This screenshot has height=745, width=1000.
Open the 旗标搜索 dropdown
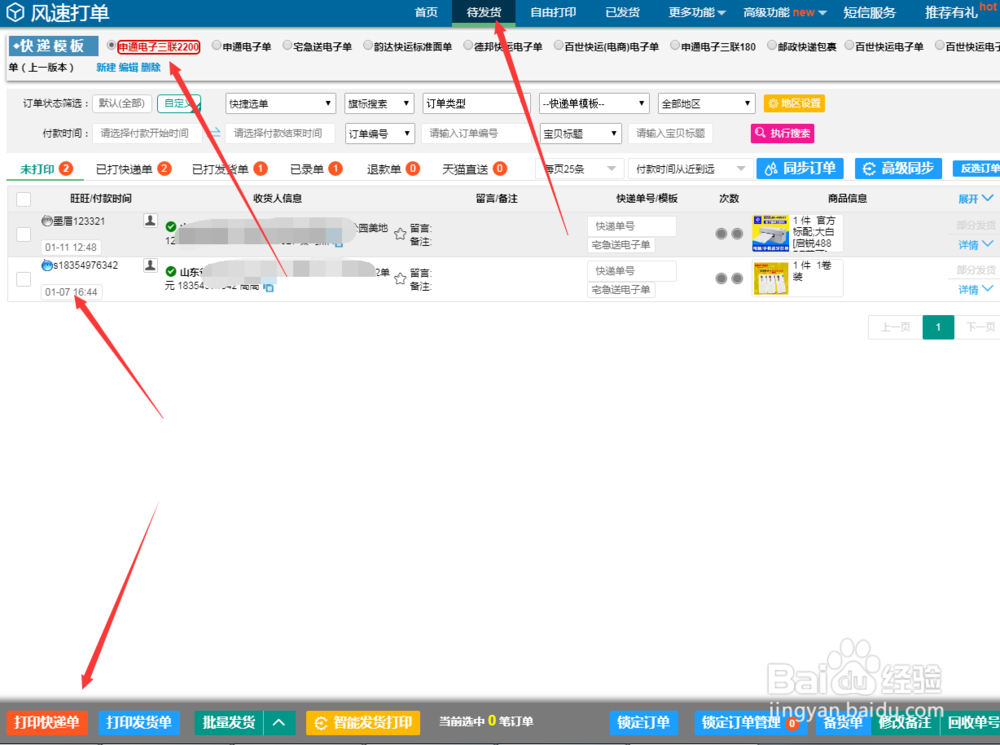tap(379, 103)
